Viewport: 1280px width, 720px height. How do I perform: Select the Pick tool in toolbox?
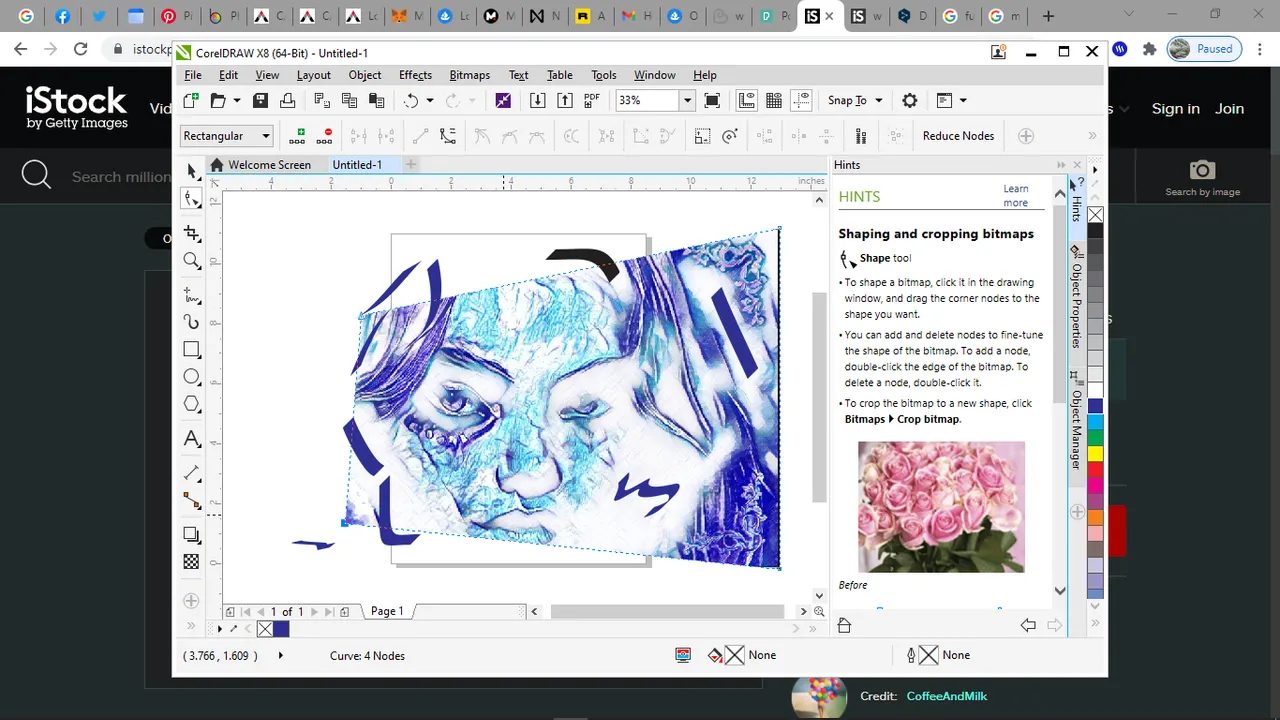192,171
